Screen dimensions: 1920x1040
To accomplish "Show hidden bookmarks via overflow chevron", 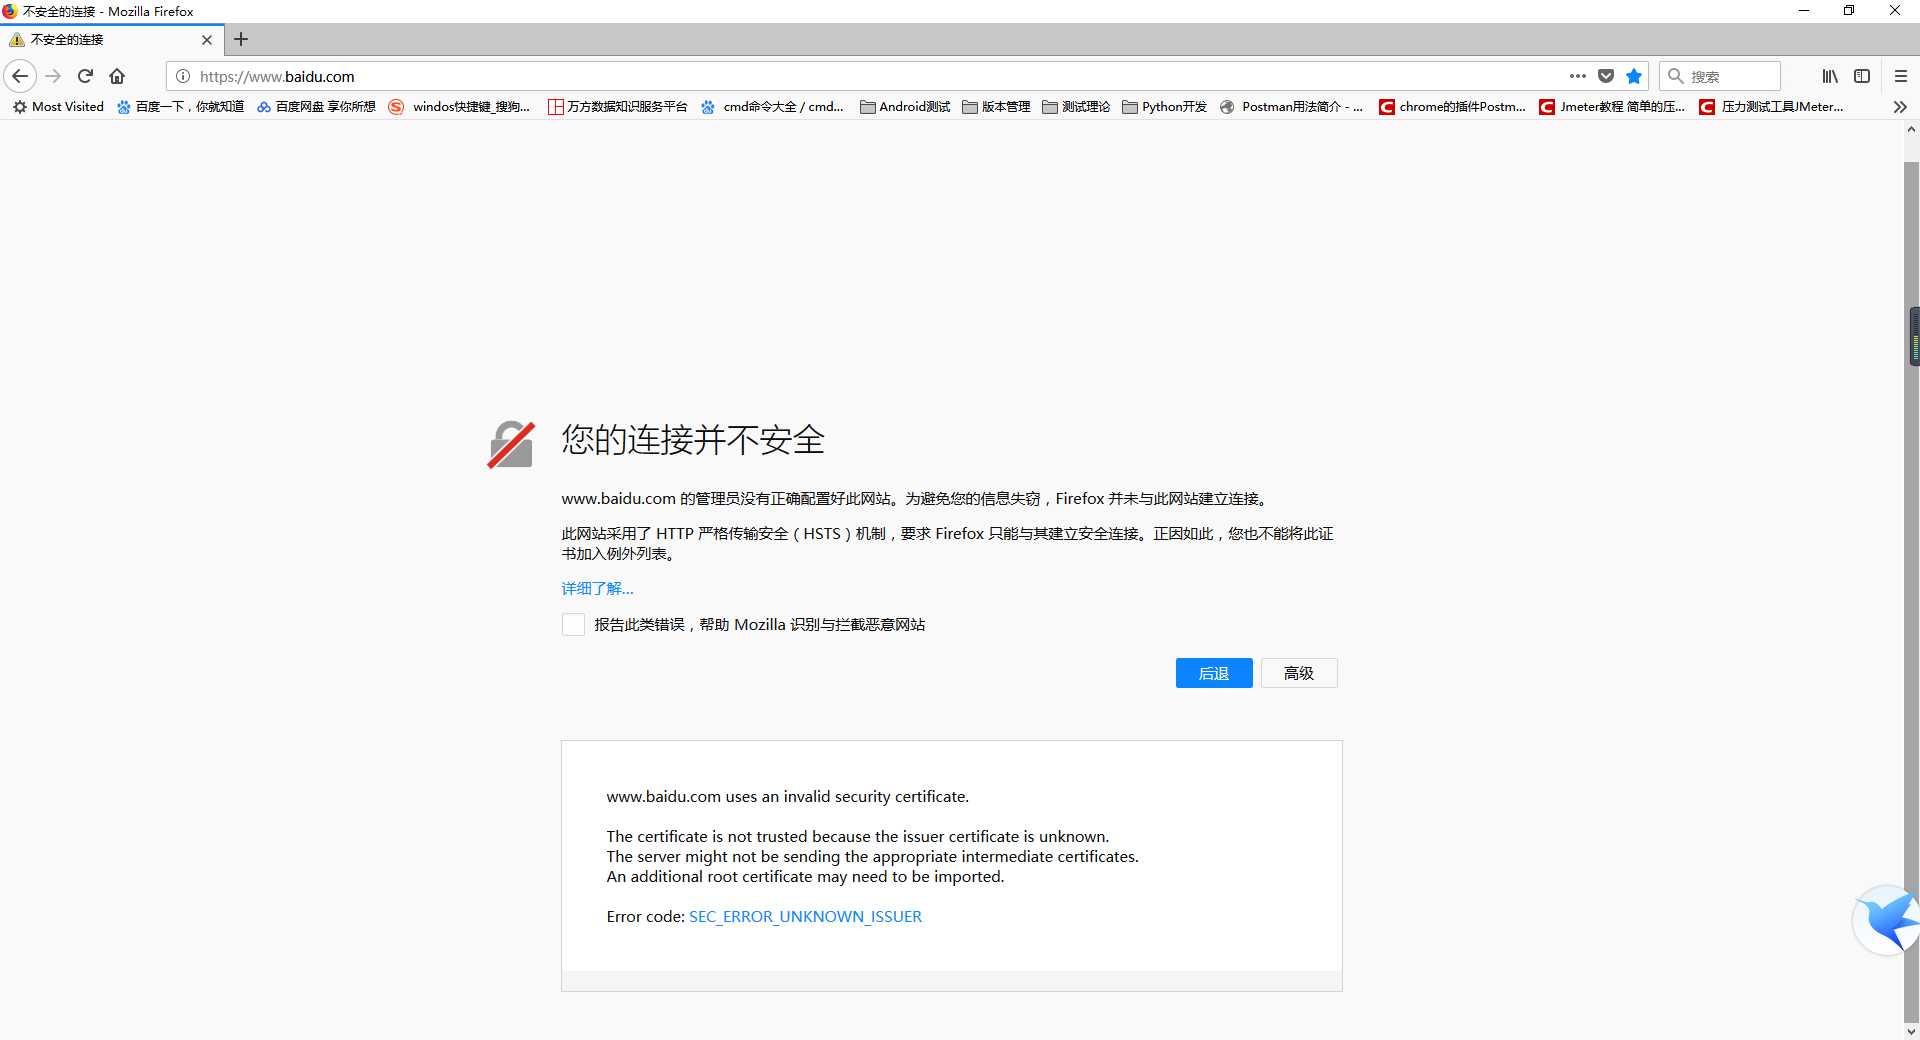I will [1899, 107].
